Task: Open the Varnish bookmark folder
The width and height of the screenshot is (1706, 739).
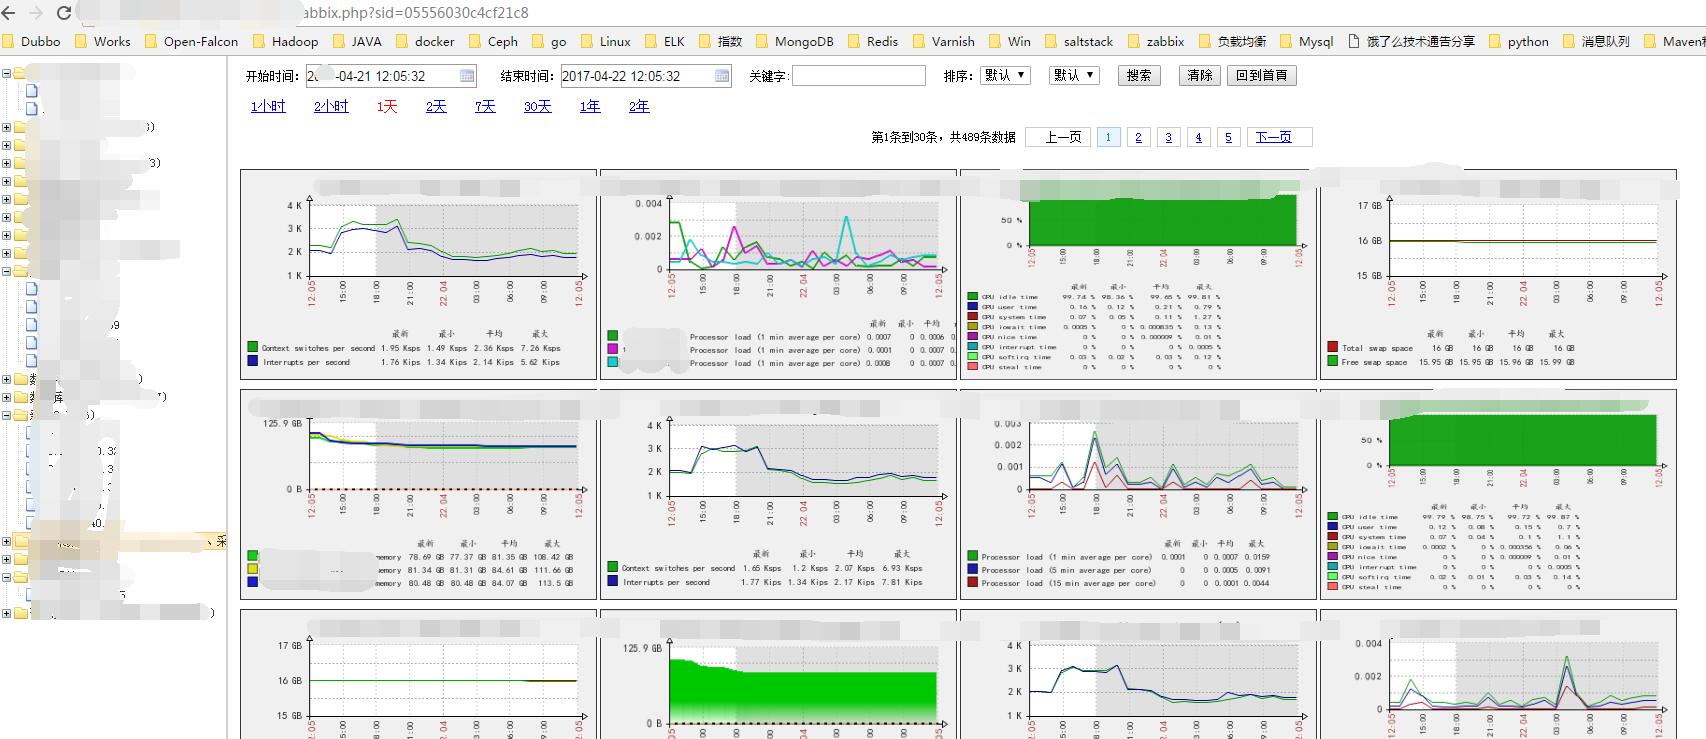Action: 944,41
